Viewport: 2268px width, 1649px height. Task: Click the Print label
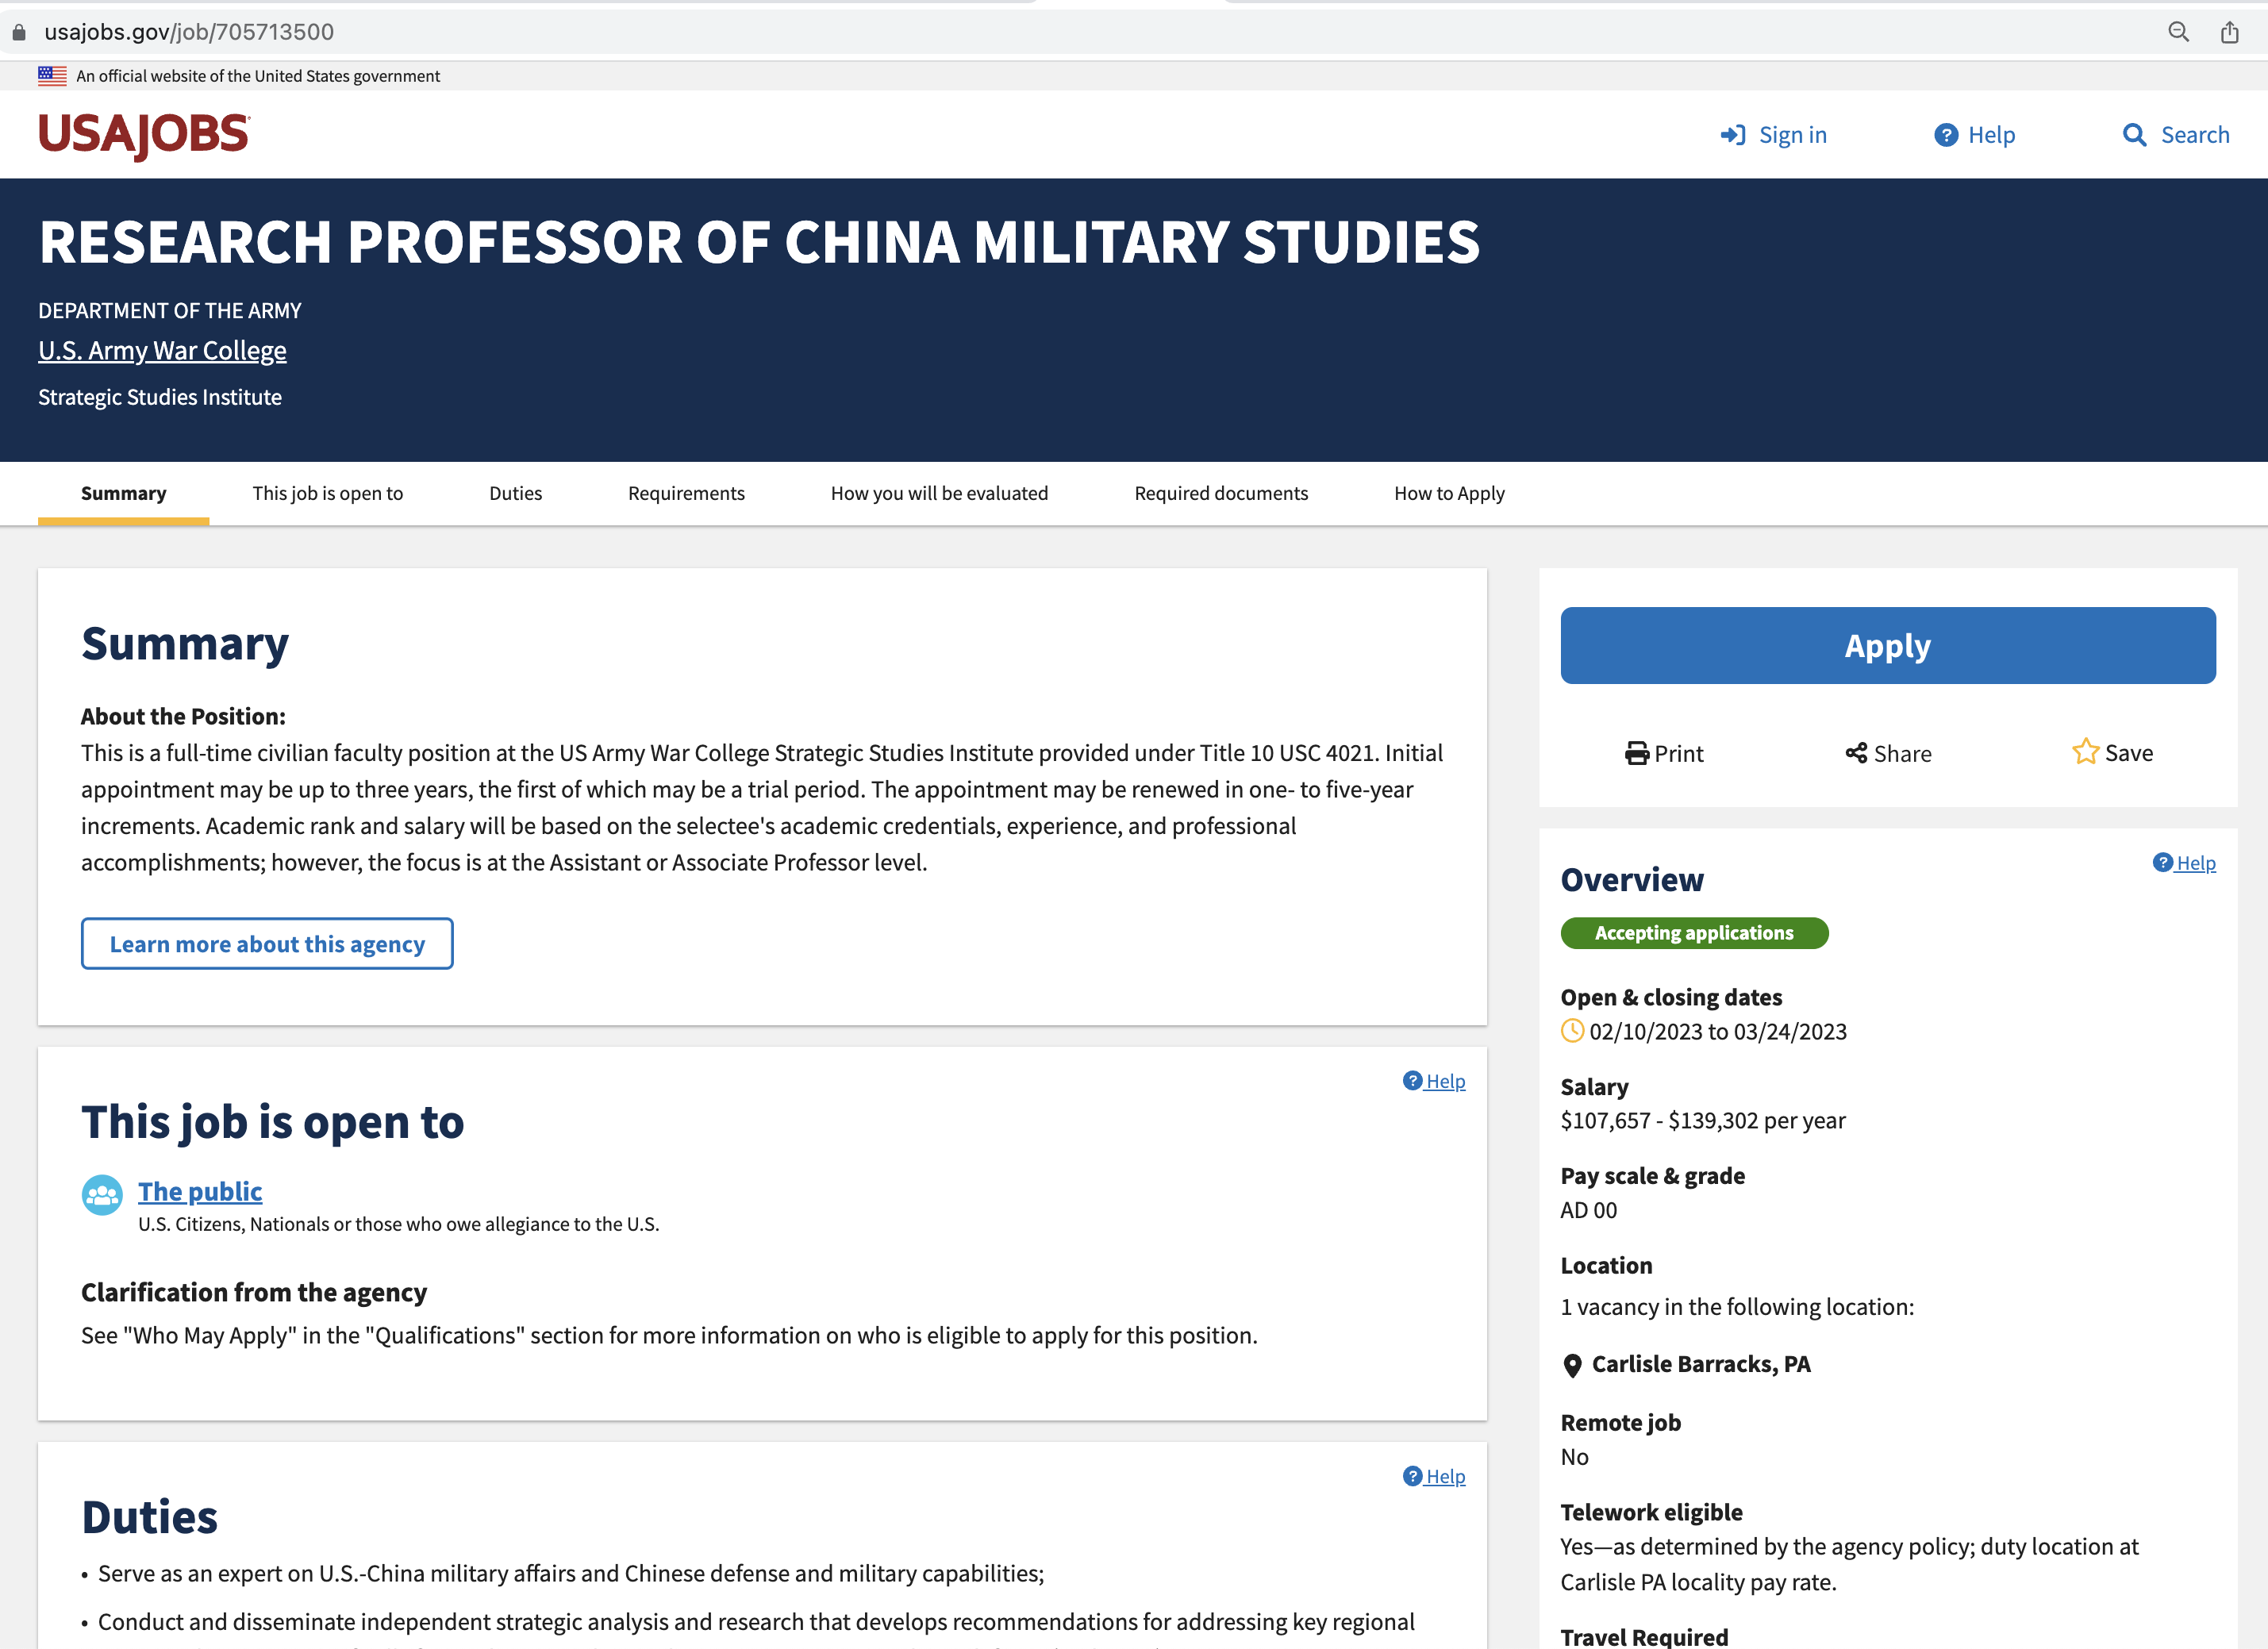[x=1679, y=753]
